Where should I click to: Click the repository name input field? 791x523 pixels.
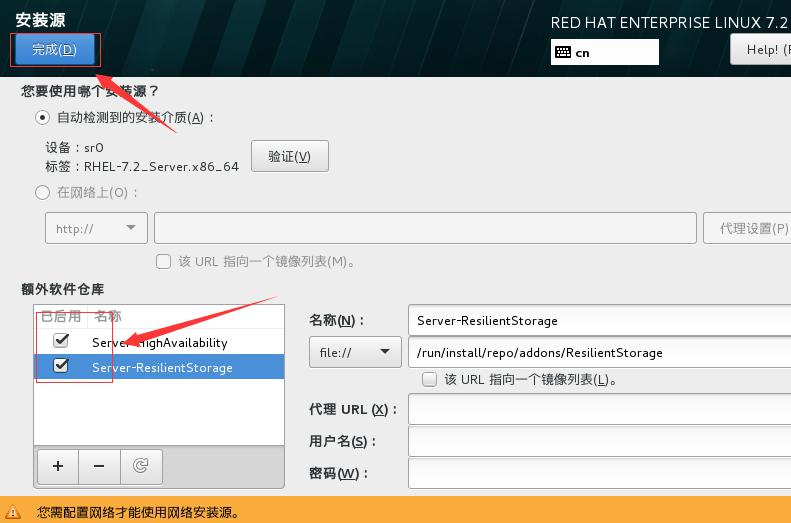599,320
